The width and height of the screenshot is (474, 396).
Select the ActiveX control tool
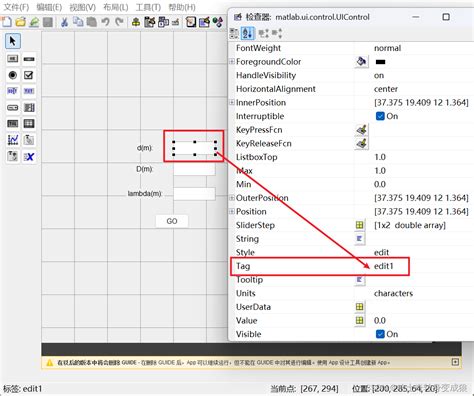coord(29,156)
